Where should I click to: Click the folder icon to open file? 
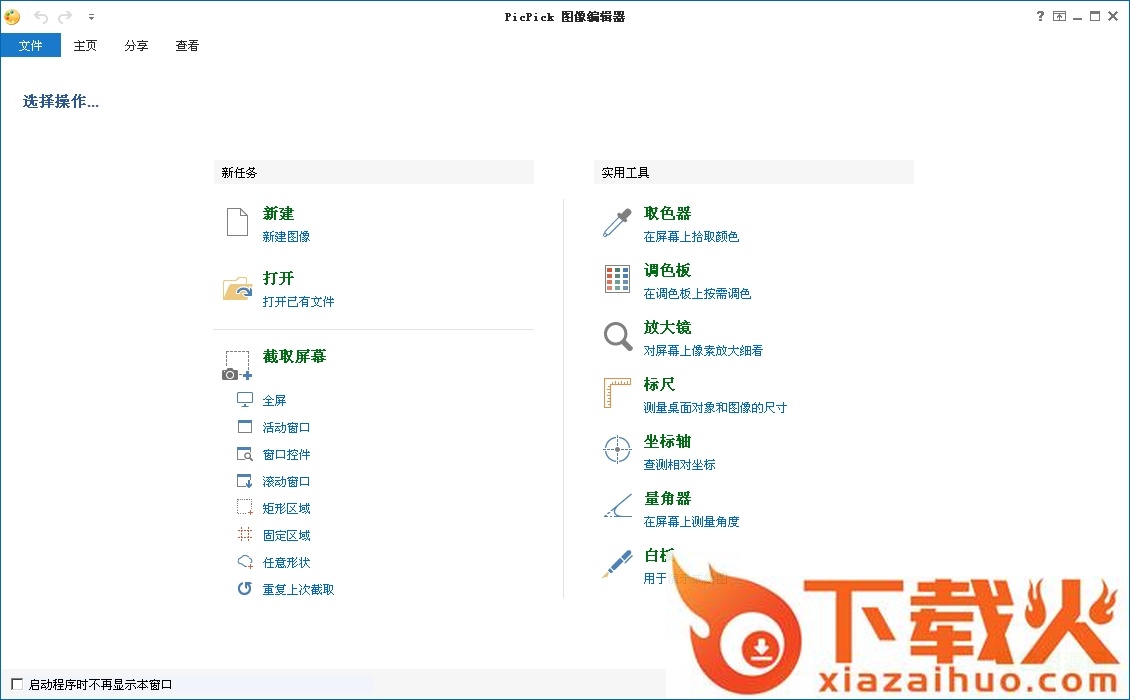click(237, 288)
